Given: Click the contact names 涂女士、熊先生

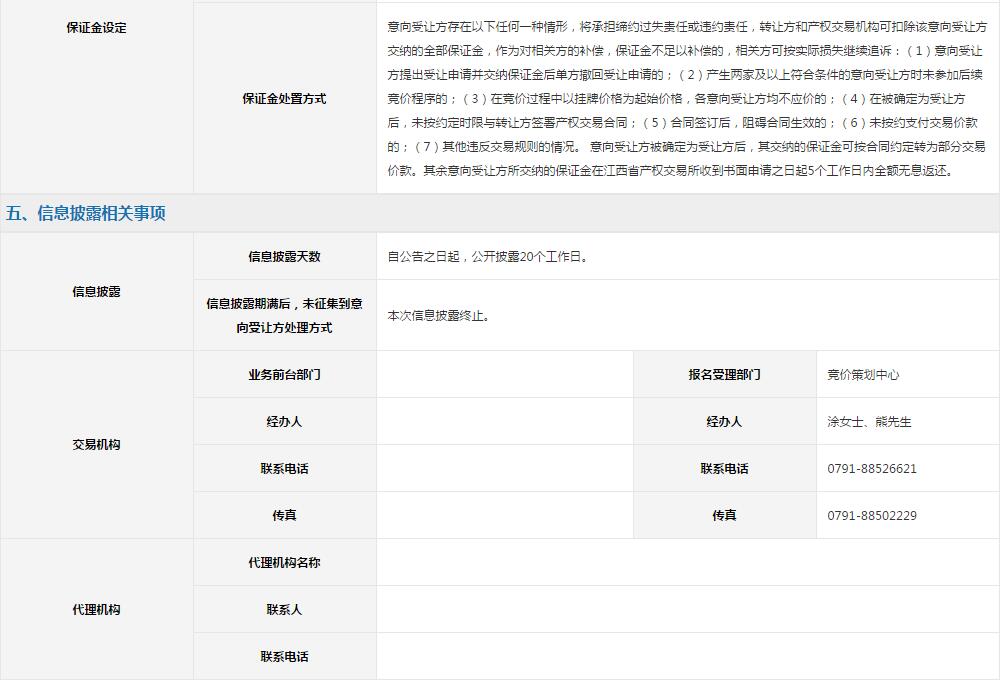Looking at the screenshot, I should [869, 422].
